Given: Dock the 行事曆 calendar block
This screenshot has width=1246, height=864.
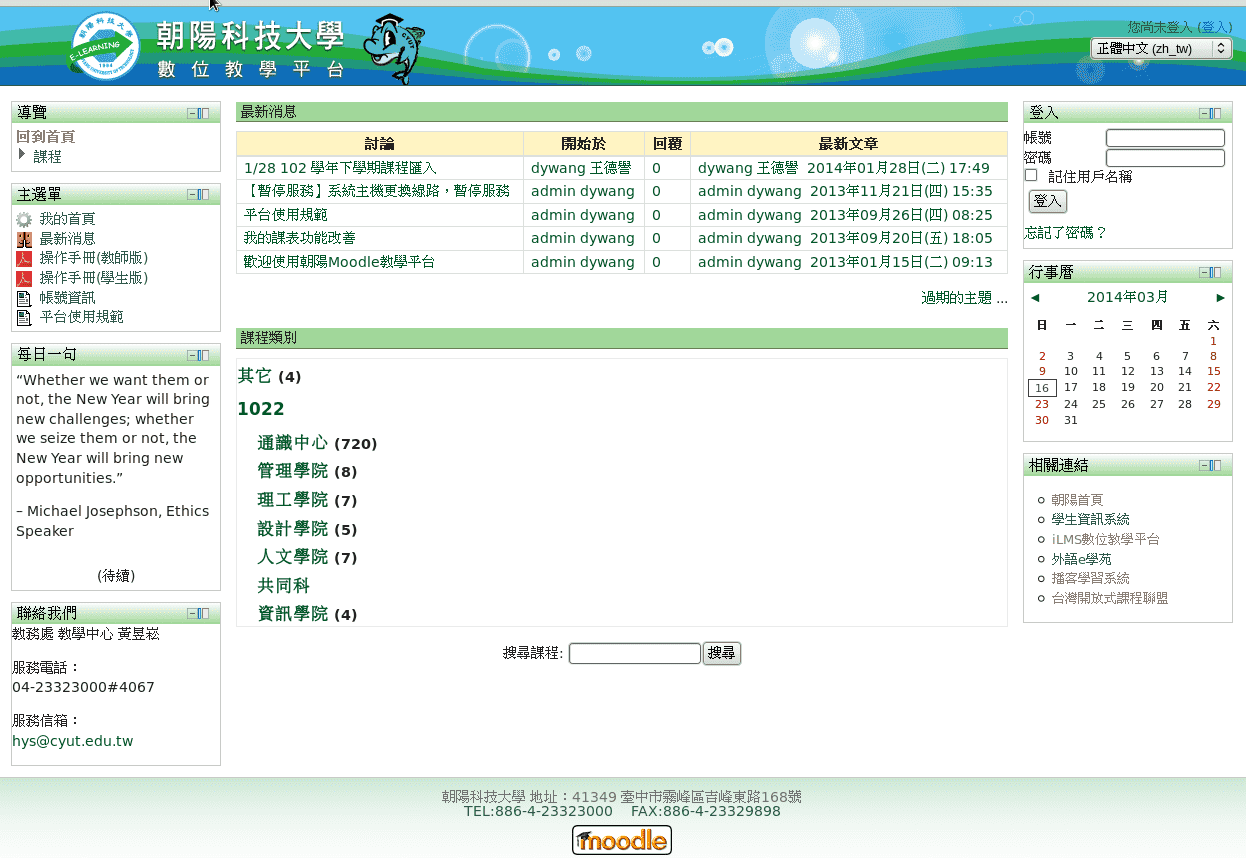Looking at the screenshot, I should click(x=1216, y=272).
